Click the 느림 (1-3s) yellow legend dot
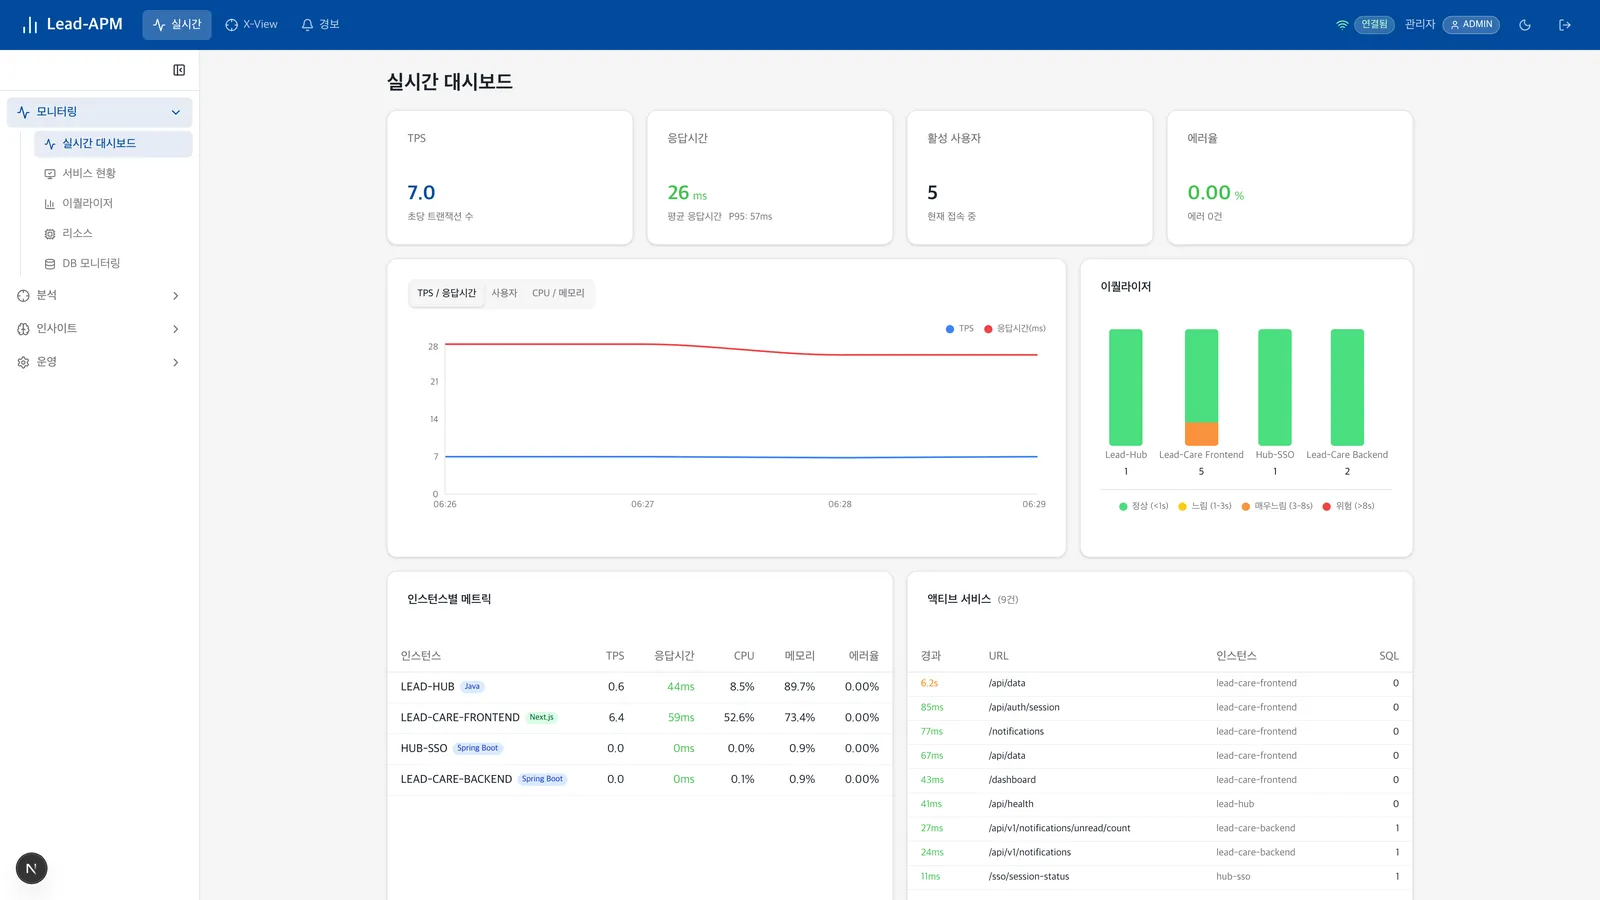Screen dimensions: 1600x900 click(x=1182, y=507)
